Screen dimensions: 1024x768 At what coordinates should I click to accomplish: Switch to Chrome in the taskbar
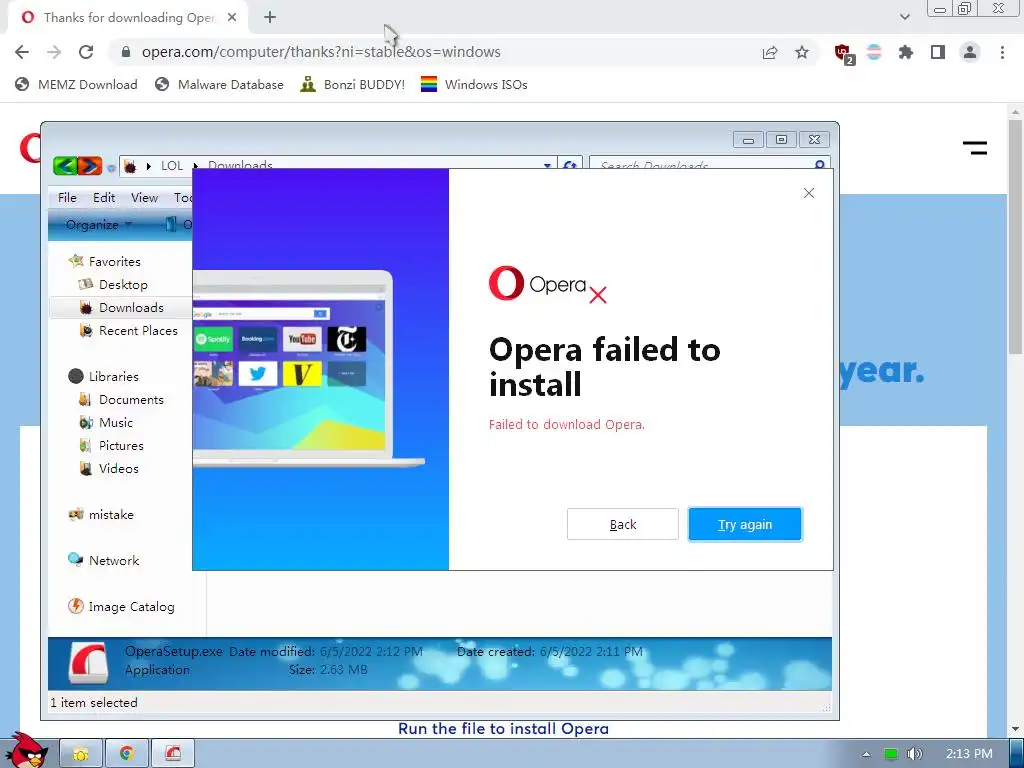127,754
